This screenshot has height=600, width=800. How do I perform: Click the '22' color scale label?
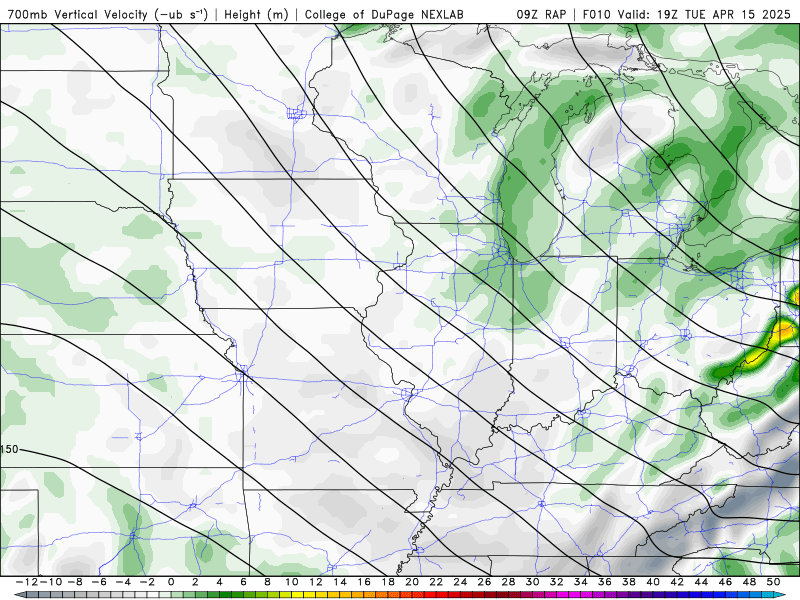(436, 582)
